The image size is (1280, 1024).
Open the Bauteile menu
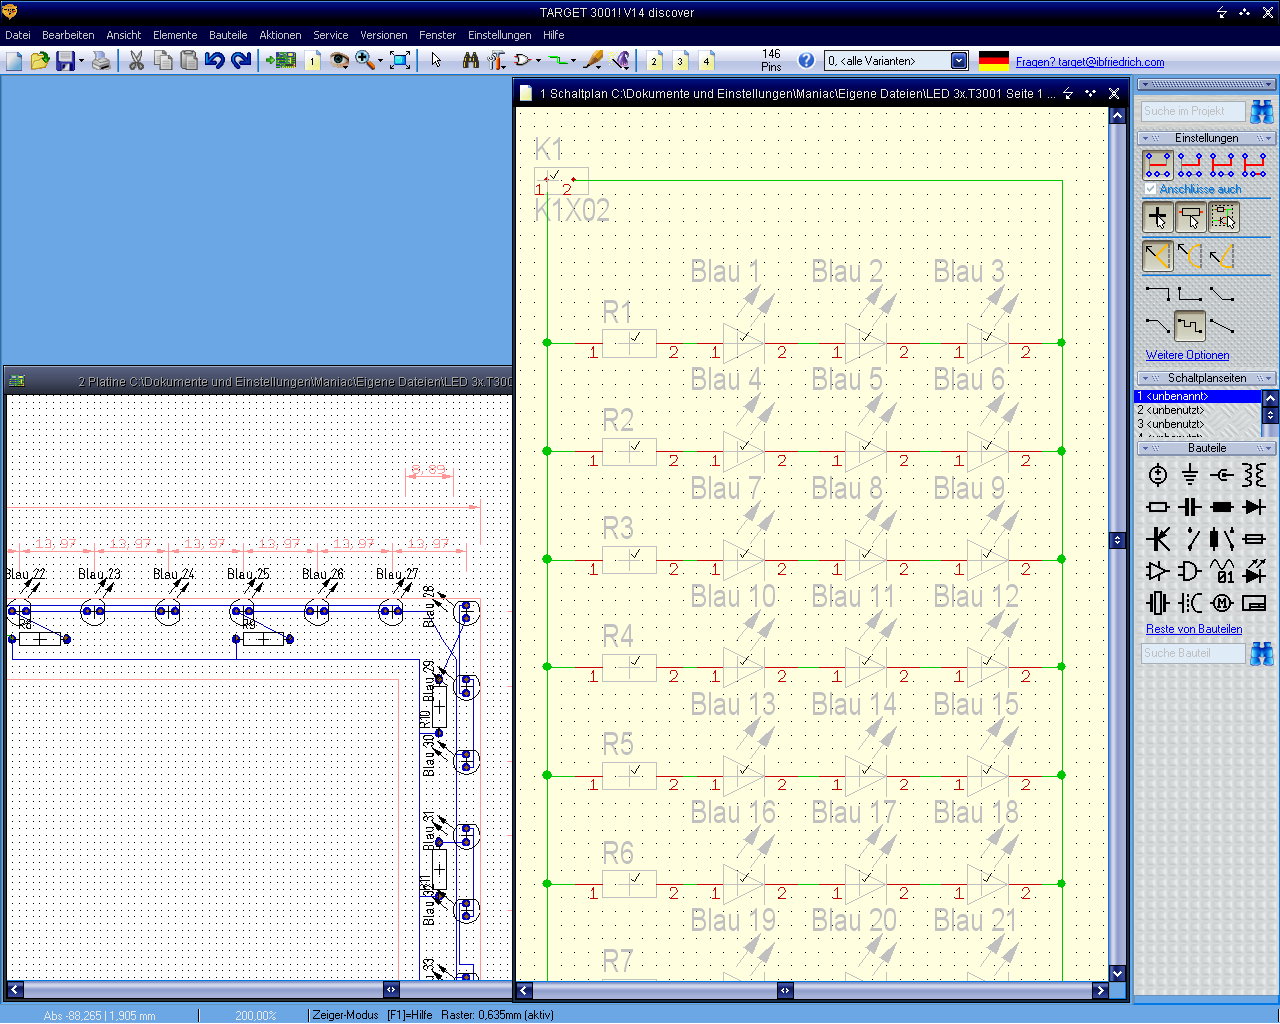227,35
